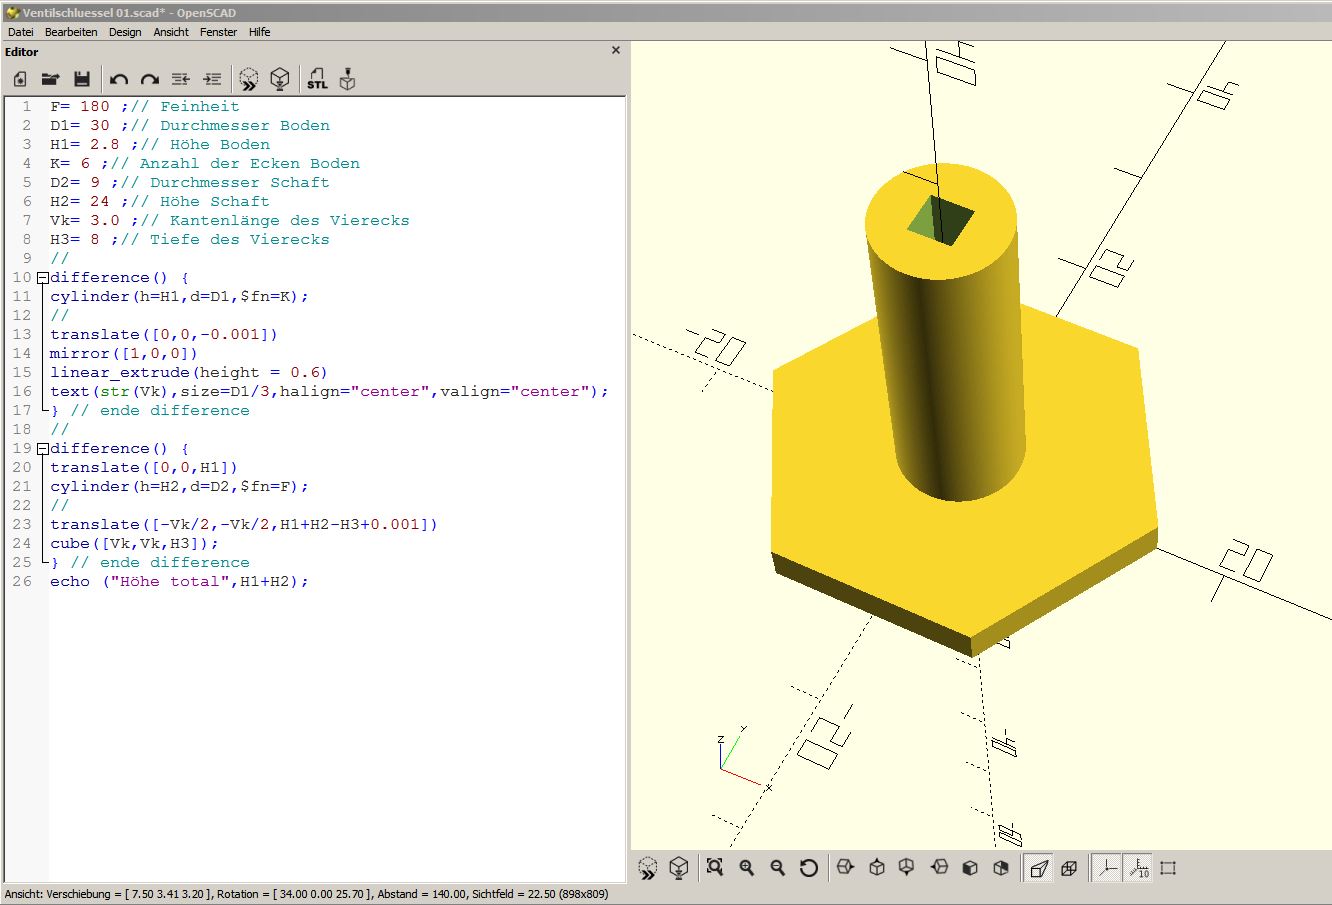Screen dimensions: 1332x905
Task: Click the square socket on the shaft top
Action: tap(942, 220)
